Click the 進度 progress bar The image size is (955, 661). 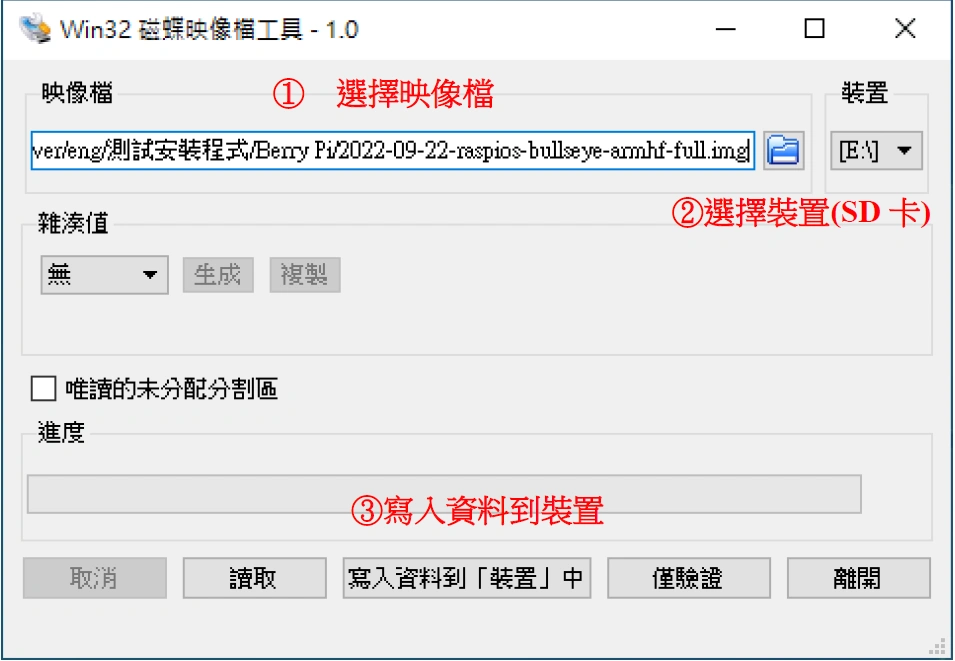(444, 494)
